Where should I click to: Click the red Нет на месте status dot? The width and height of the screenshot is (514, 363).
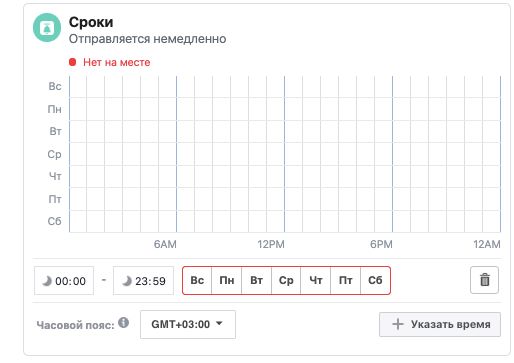72,62
